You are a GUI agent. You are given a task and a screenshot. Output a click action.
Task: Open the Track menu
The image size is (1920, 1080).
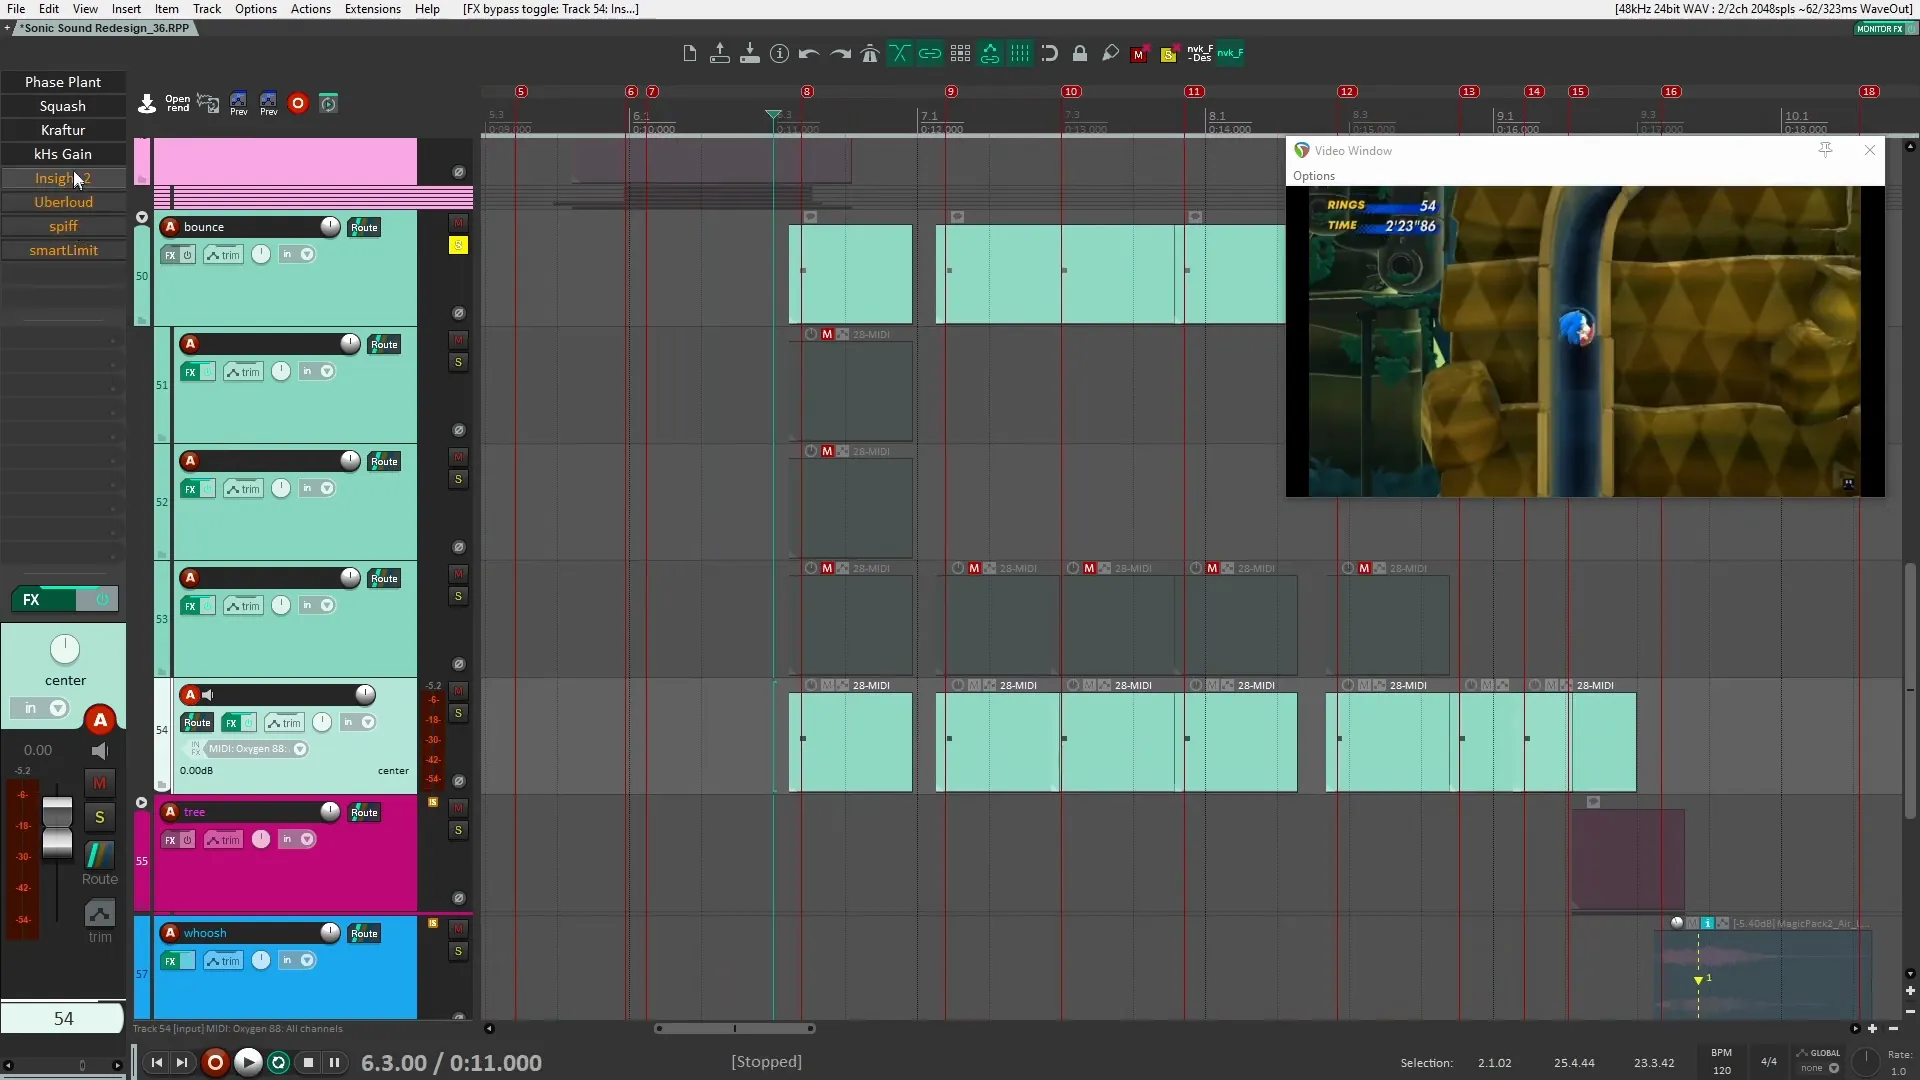[x=207, y=9]
